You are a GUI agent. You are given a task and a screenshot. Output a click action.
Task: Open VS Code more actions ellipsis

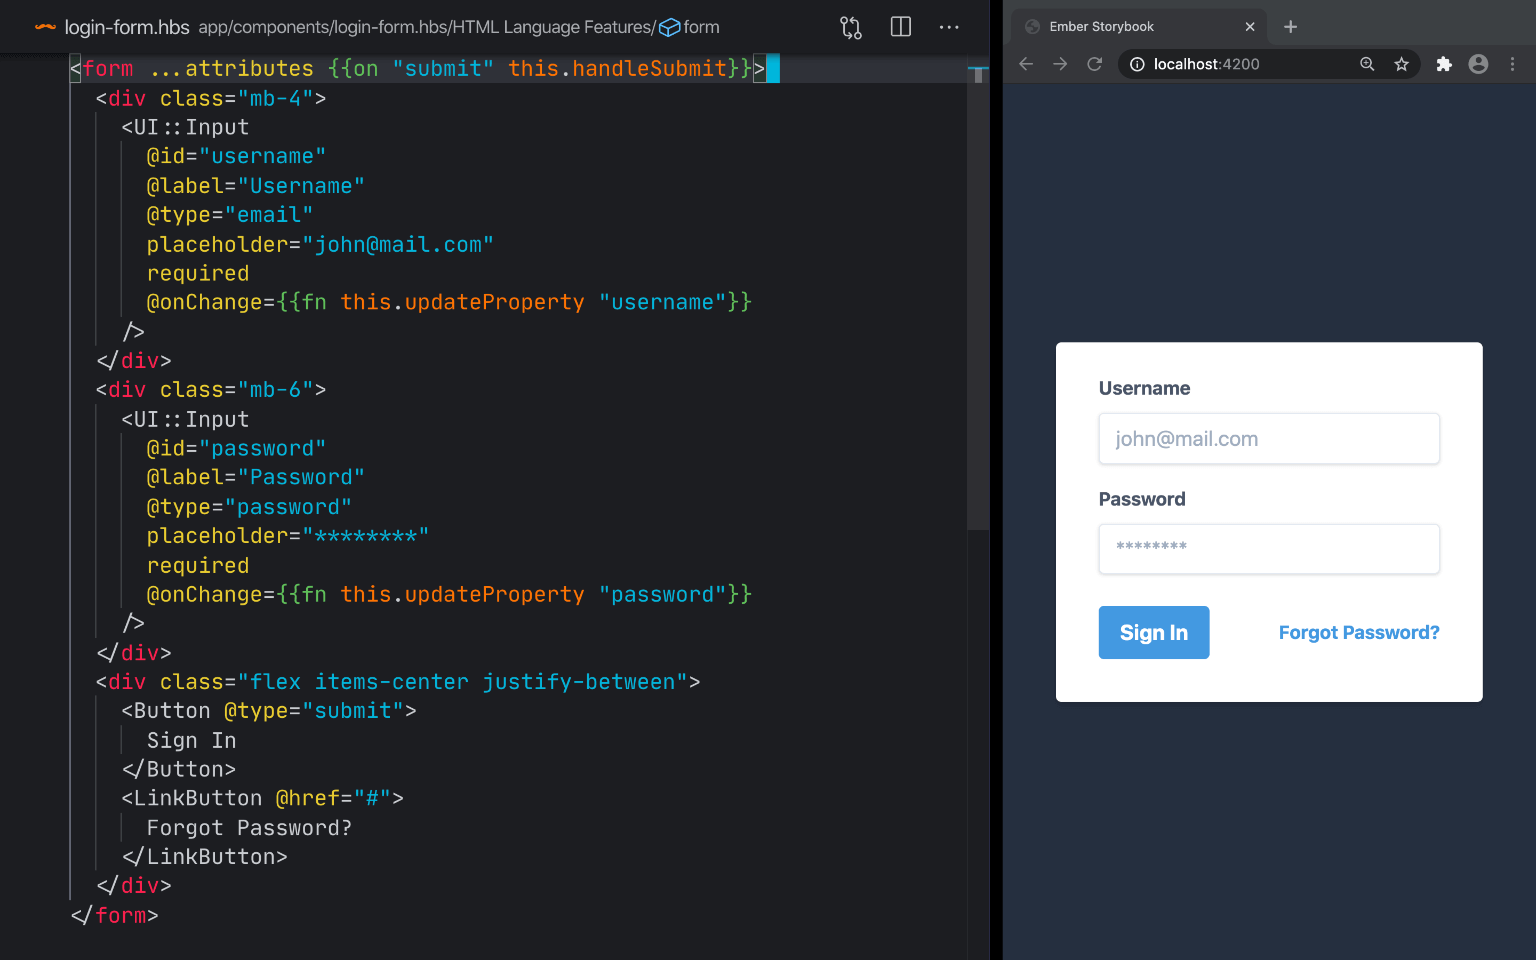coord(948,27)
